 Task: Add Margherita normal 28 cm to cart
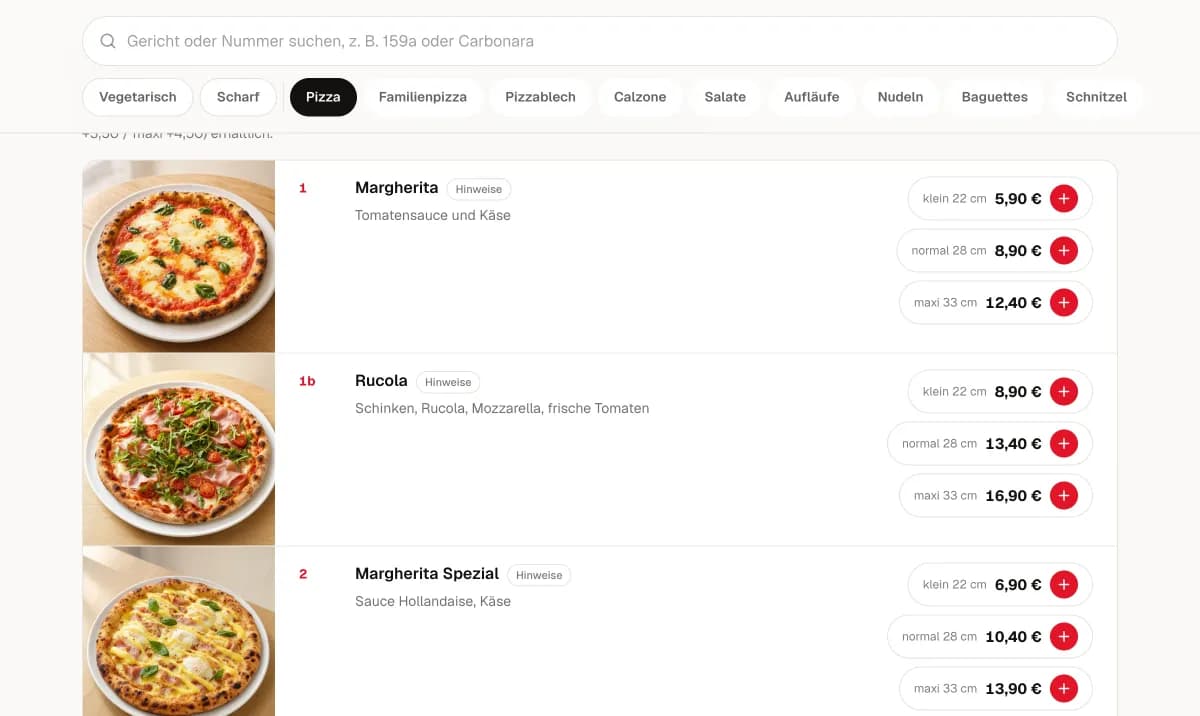pos(1064,251)
